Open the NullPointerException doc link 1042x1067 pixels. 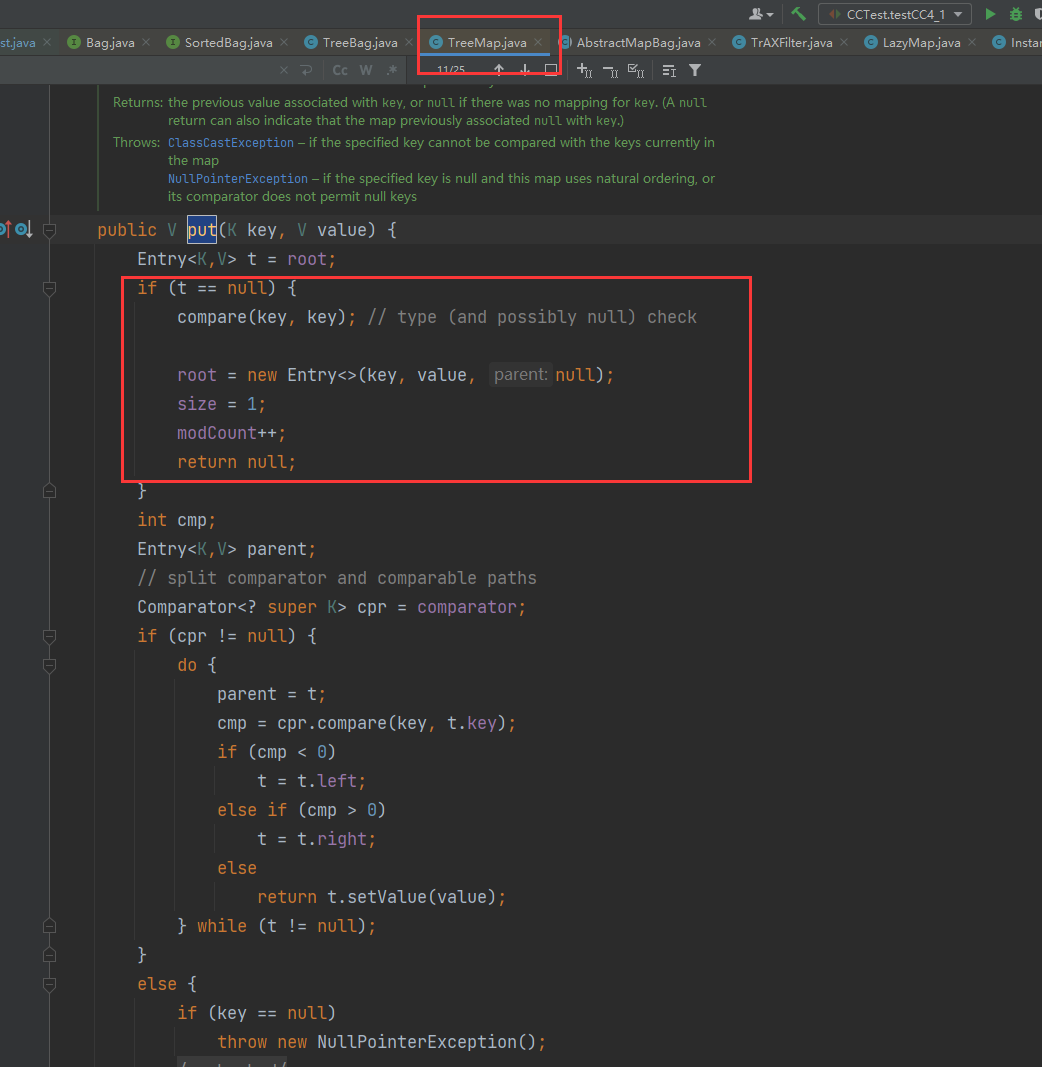(238, 179)
